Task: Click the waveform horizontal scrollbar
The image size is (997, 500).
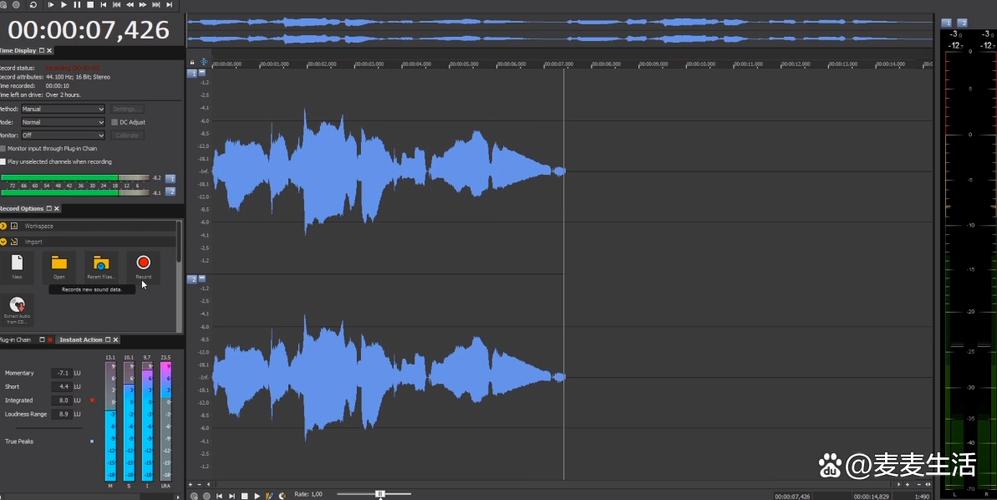Action: [553, 484]
